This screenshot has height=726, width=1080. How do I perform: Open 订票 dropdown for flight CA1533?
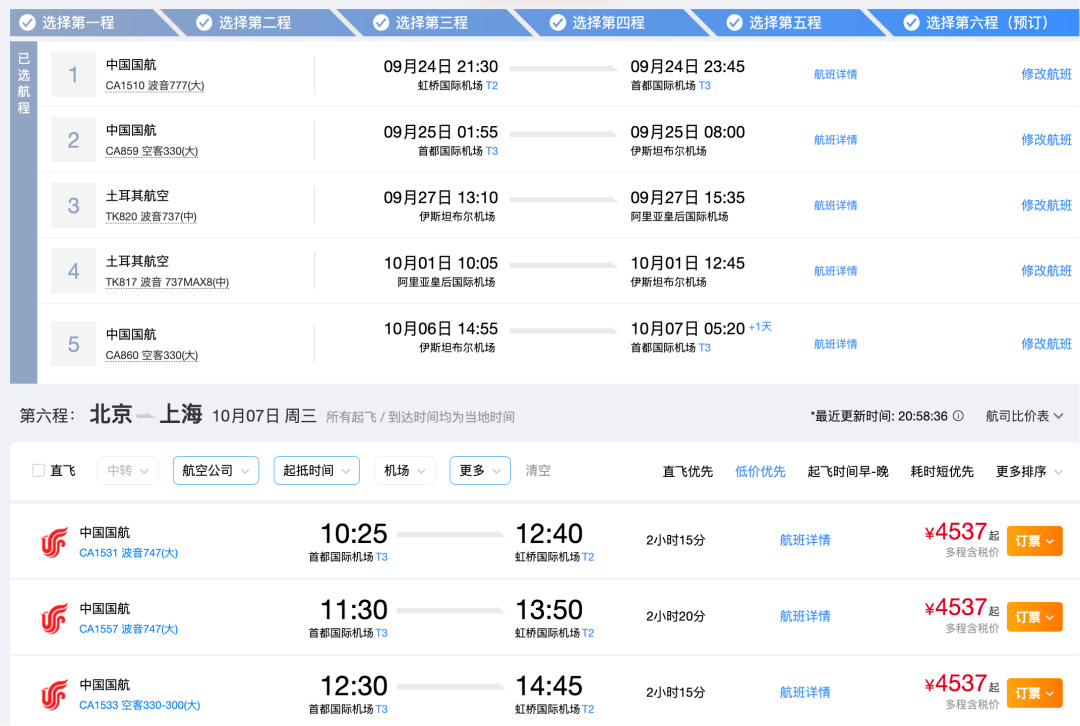(x=1035, y=693)
